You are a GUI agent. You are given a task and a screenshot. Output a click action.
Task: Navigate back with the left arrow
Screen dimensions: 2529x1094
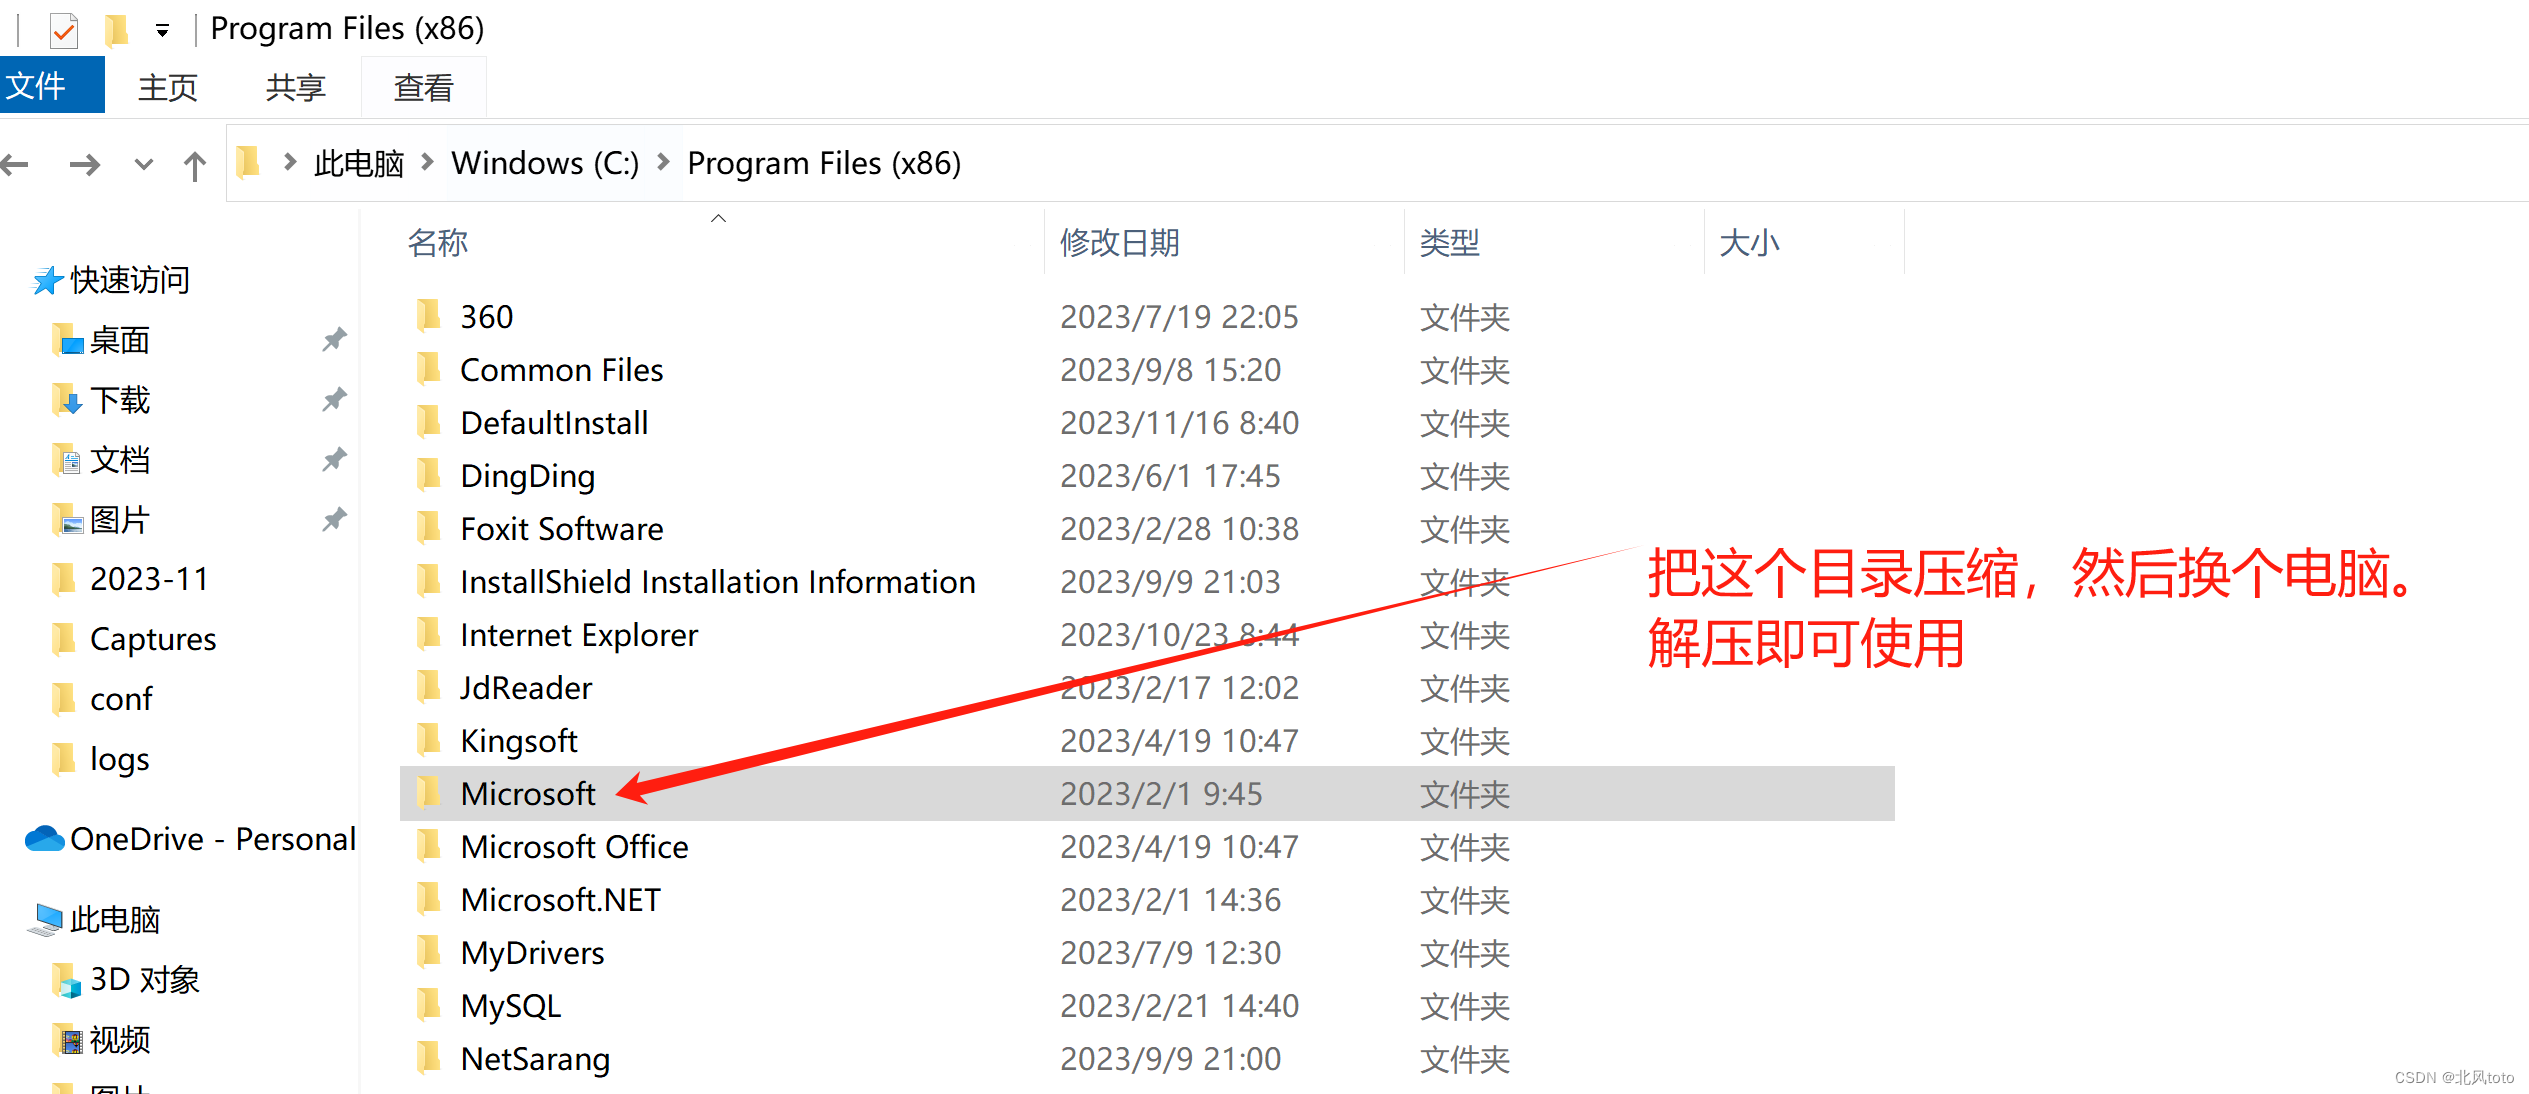(x=16, y=164)
